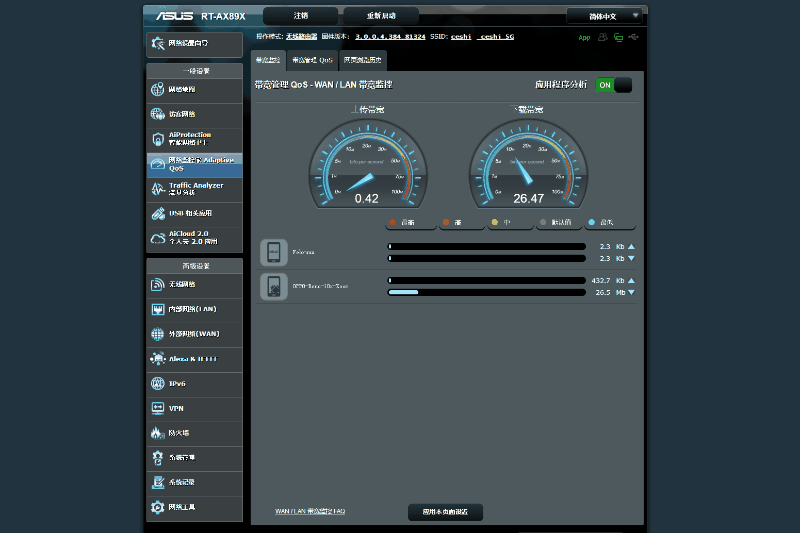Click the ceshi_5G SSID link
800x533 pixels.
[497, 36]
